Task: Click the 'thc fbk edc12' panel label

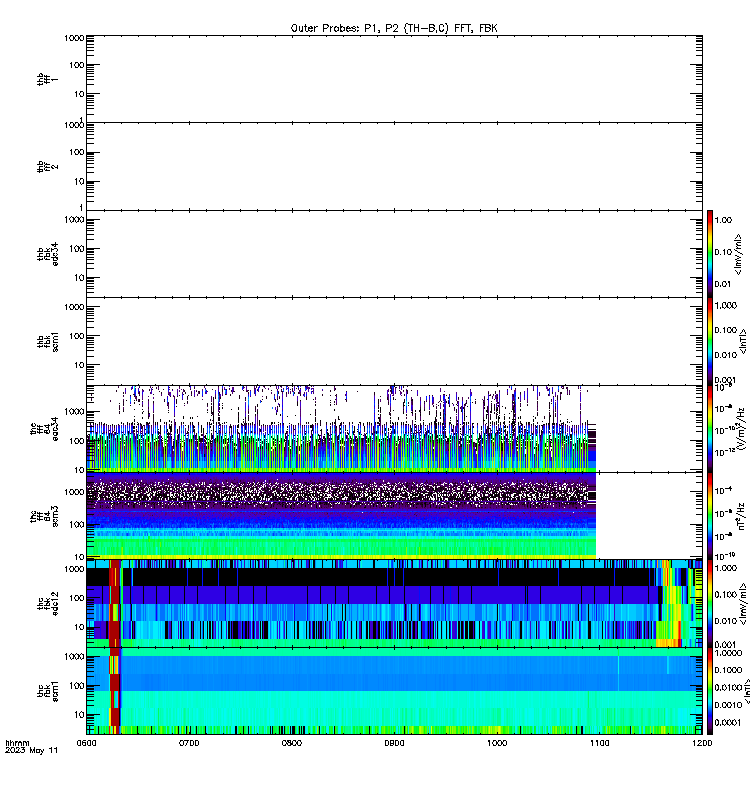Action: tap(47, 604)
